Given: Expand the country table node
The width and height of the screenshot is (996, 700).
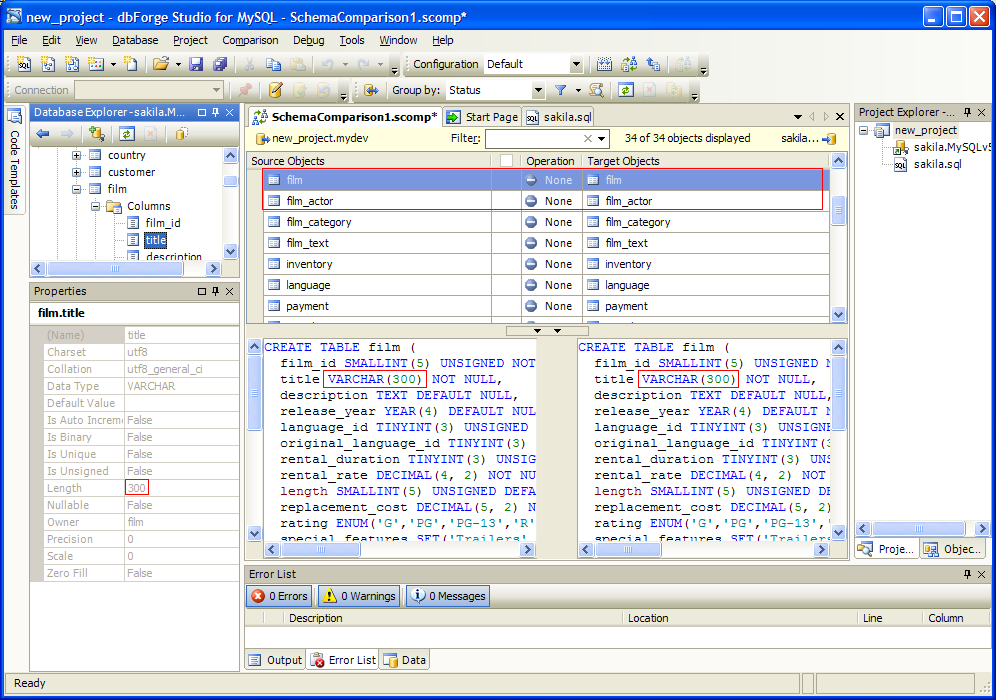Looking at the screenshot, I should point(76,155).
